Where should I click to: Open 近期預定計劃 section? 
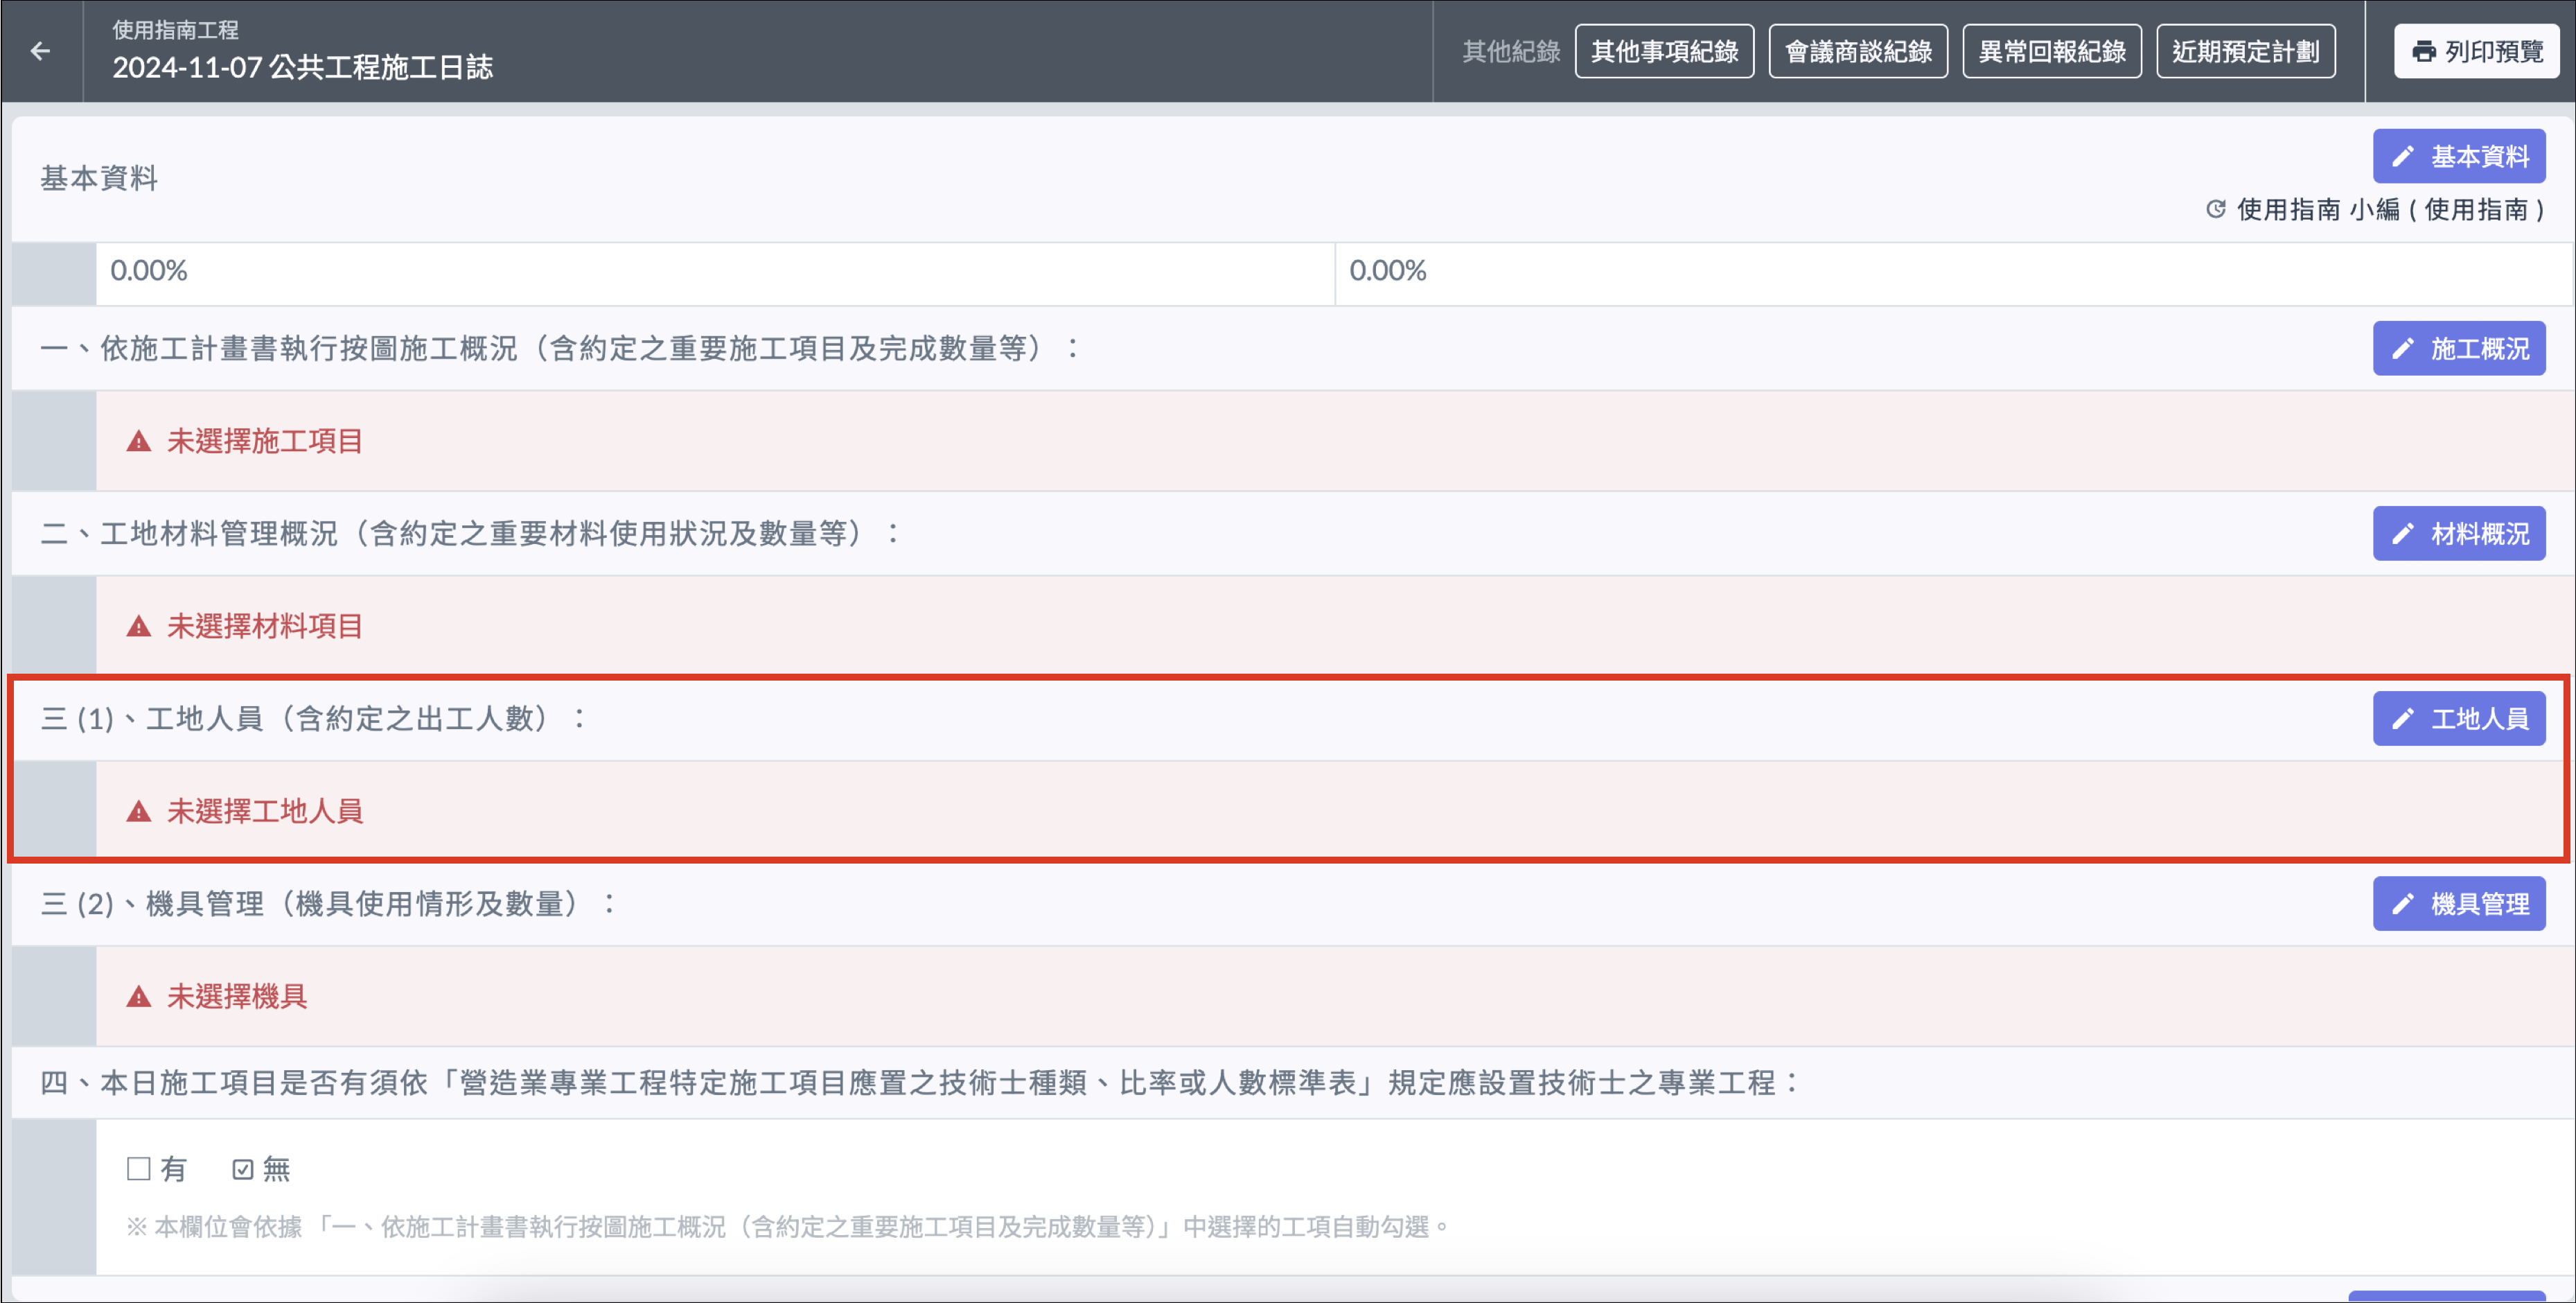click(x=2245, y=51)
